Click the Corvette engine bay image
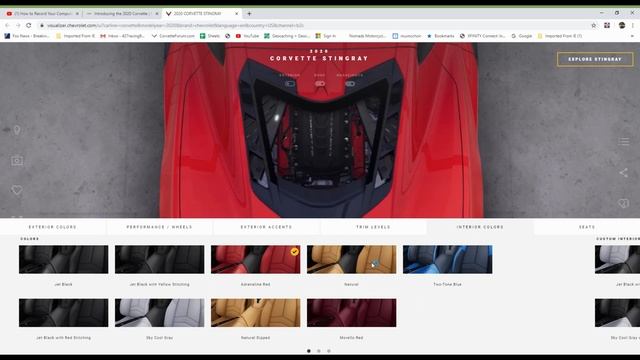640x360 pixels. click(x=321, y=139)
